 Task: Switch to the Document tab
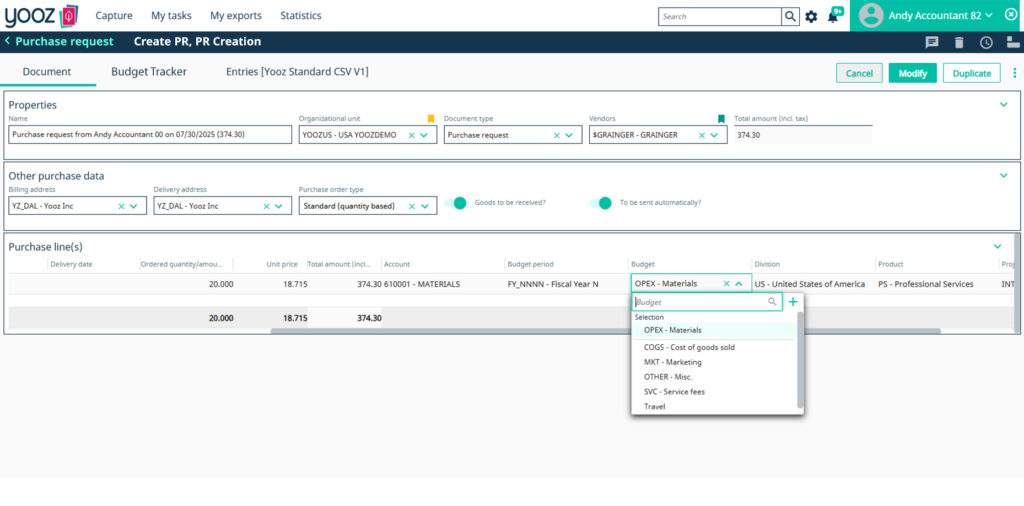(x=47, y=72)
